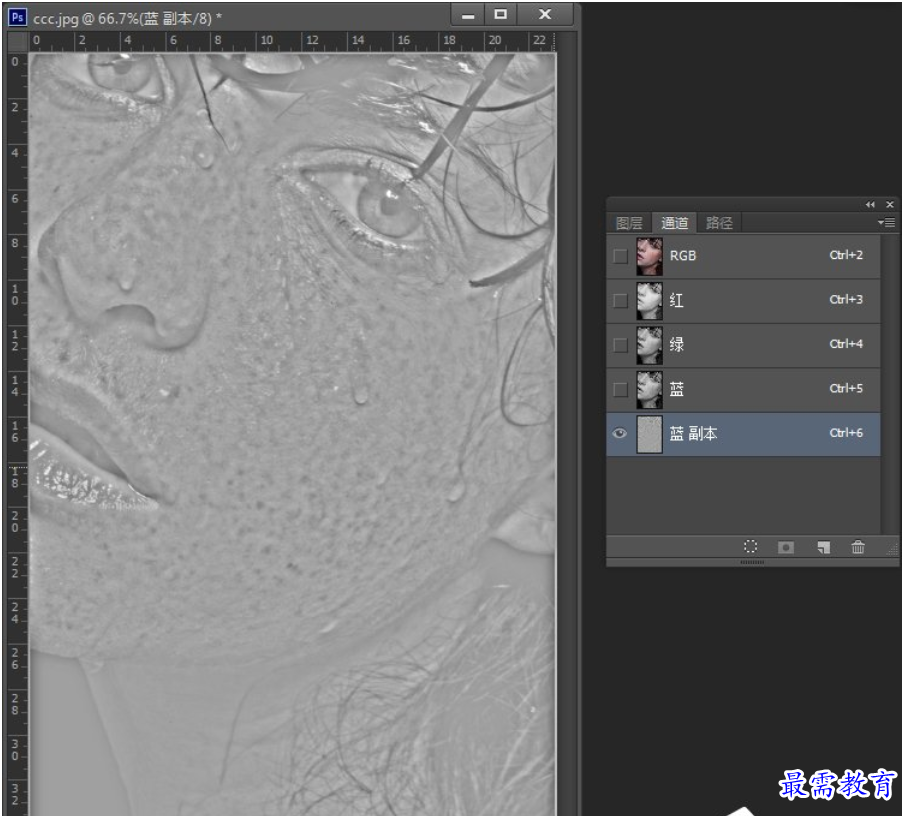Save selection as channel icon
The width and height of the screenshot is (903, 816).
[786, 547]
